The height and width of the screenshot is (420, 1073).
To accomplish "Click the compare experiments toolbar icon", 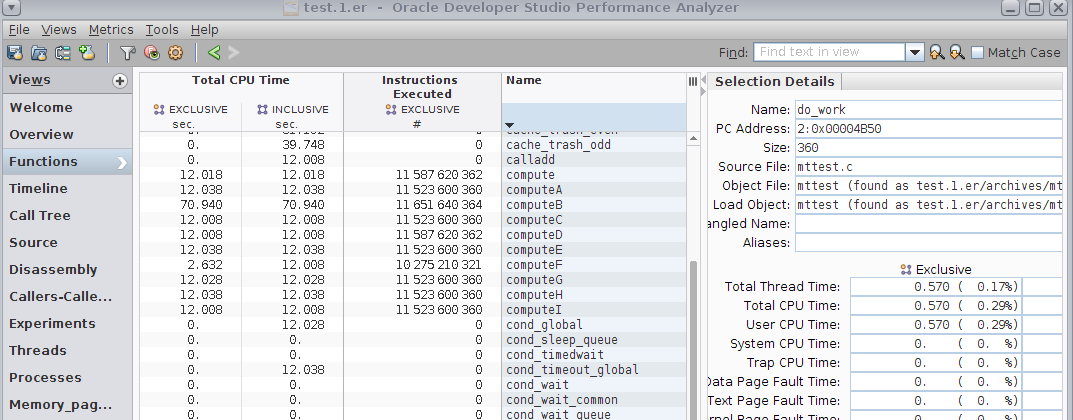I will [x=63, y=53].
